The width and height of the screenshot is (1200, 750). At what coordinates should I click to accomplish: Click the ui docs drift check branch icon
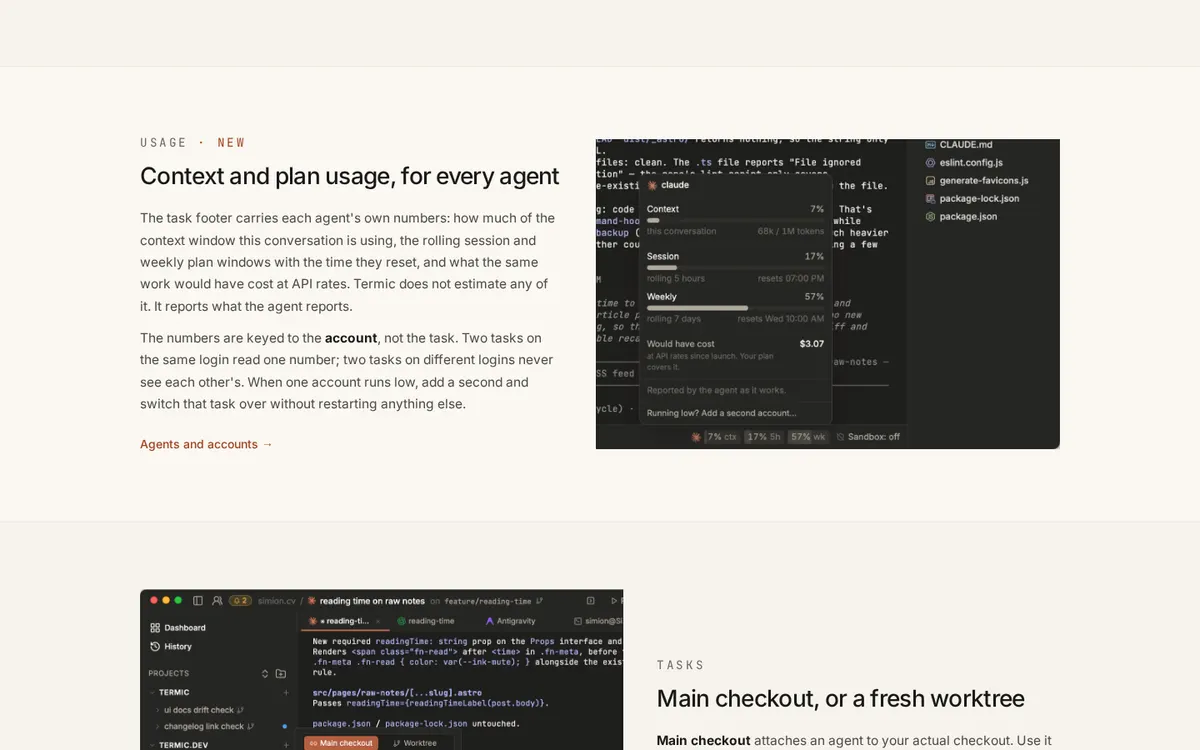pos(240,710)
